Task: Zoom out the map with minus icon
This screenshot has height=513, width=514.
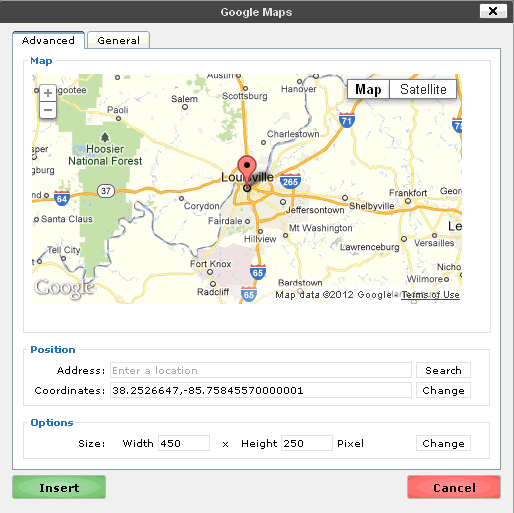Action: point(48,110)
